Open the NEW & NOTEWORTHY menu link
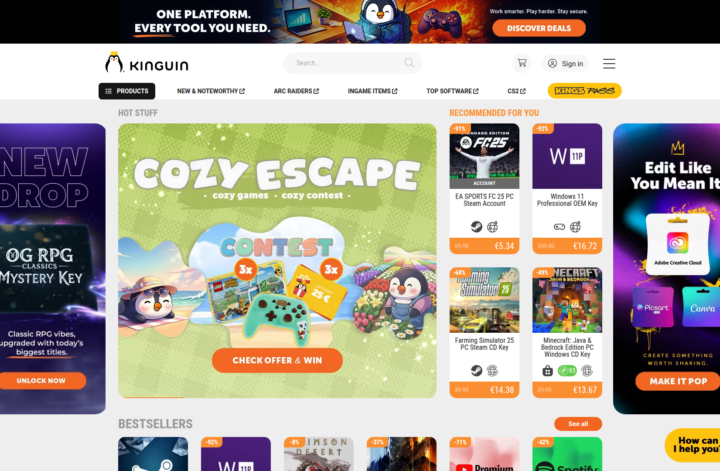This screenshot has width=720, height=471. pyautogui.click(x=211, y=91)
